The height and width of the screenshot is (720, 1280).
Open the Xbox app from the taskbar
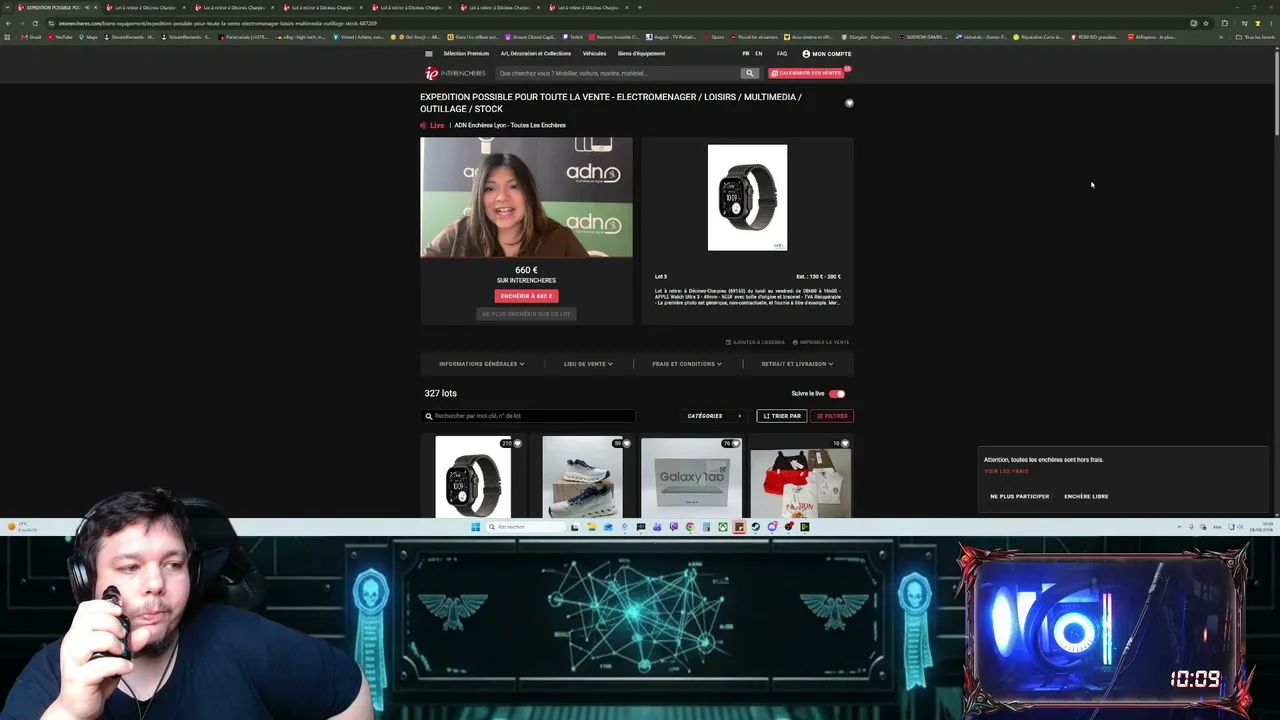pyautogui.click(x=722, y=527)
